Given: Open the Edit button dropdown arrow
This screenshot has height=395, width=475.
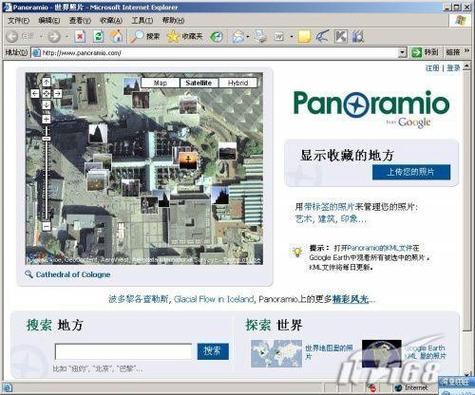Looking at the screenshot, I should tap(292, 37).
